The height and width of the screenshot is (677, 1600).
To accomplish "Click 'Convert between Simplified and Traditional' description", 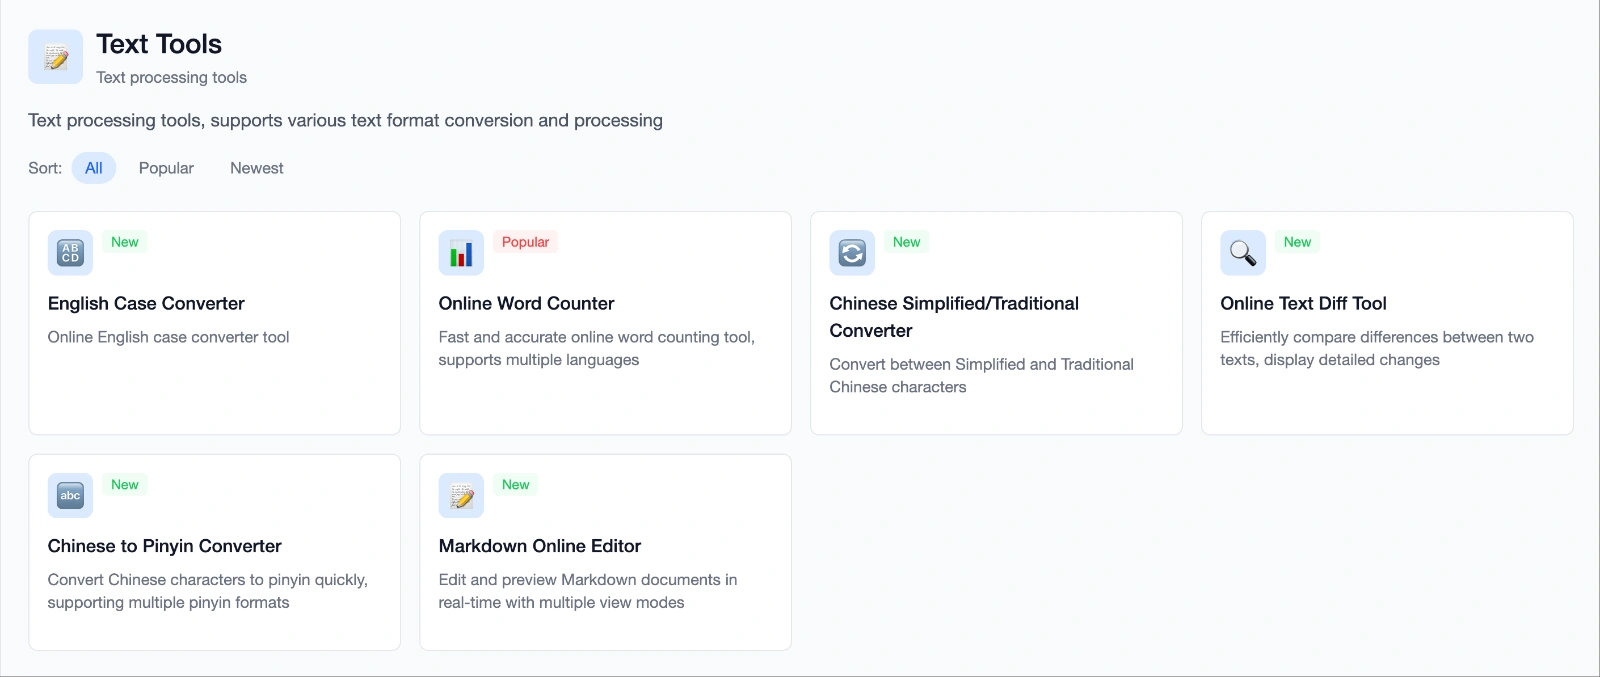I will [x=981, y=376].
